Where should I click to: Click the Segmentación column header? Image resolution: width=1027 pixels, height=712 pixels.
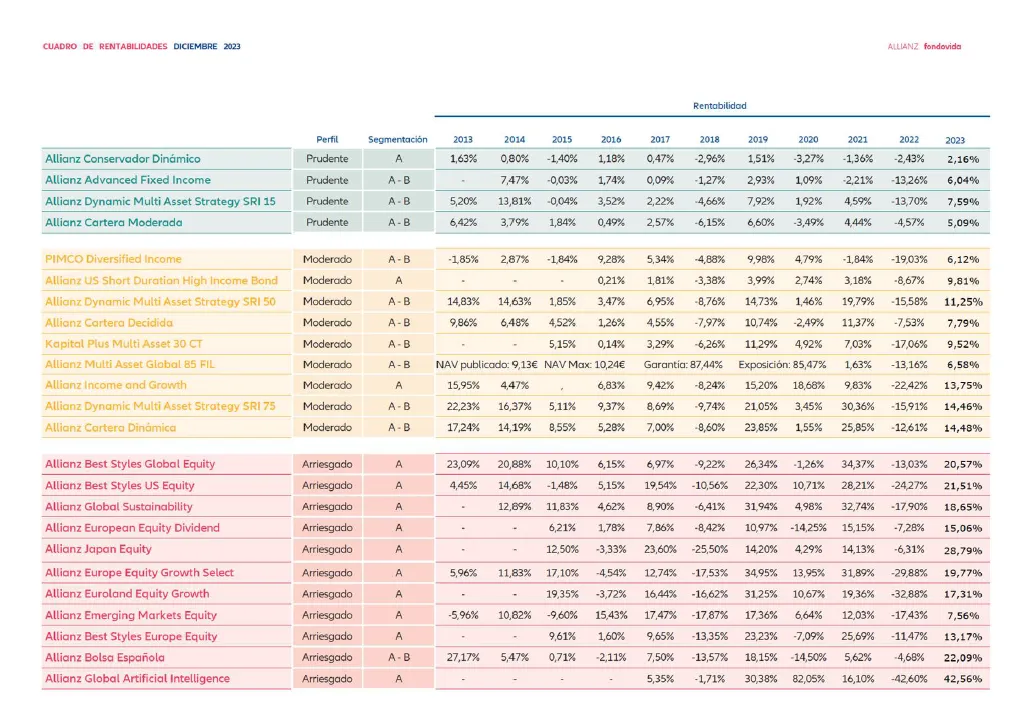click(x=397, y=140)
